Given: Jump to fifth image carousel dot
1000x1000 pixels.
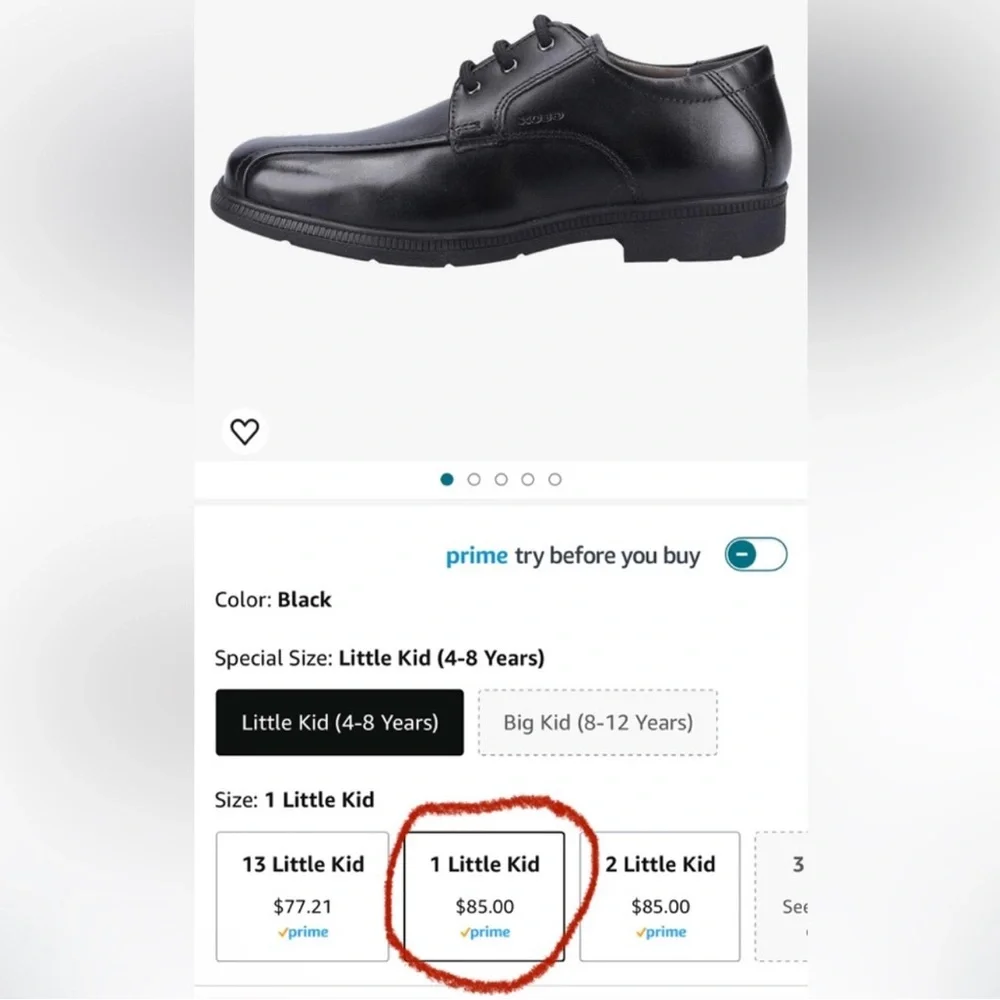Looking at the screenshot, I should (555, 480).
